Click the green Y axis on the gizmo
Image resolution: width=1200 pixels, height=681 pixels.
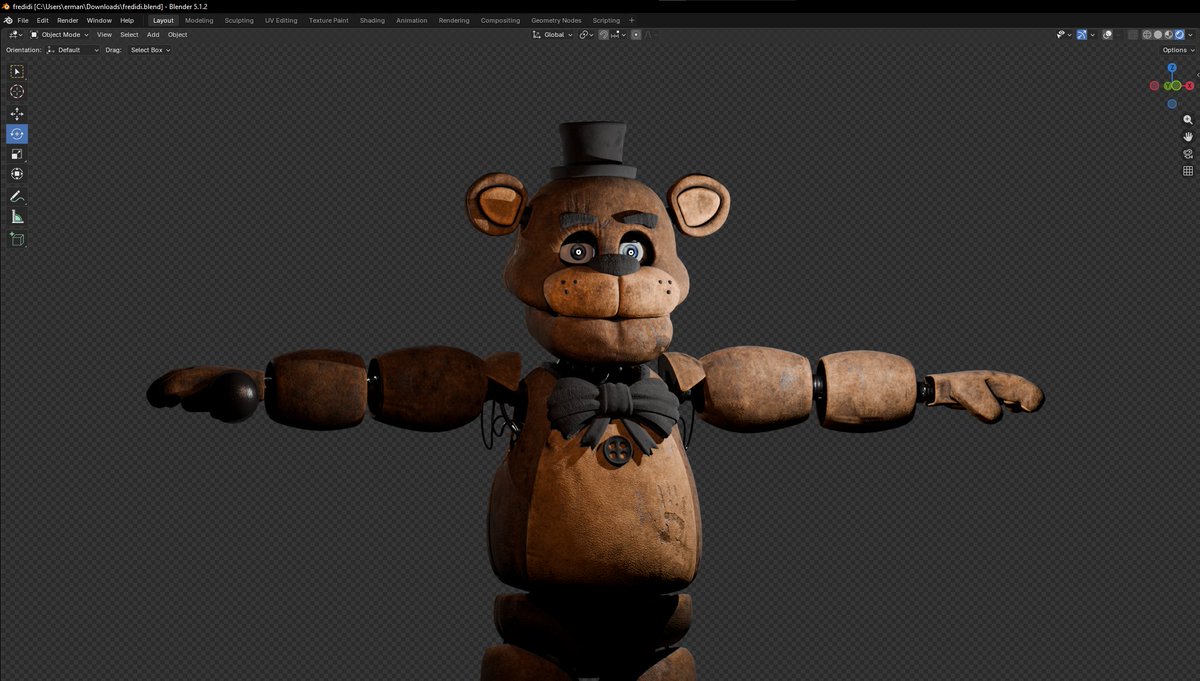coord(1166,86)
